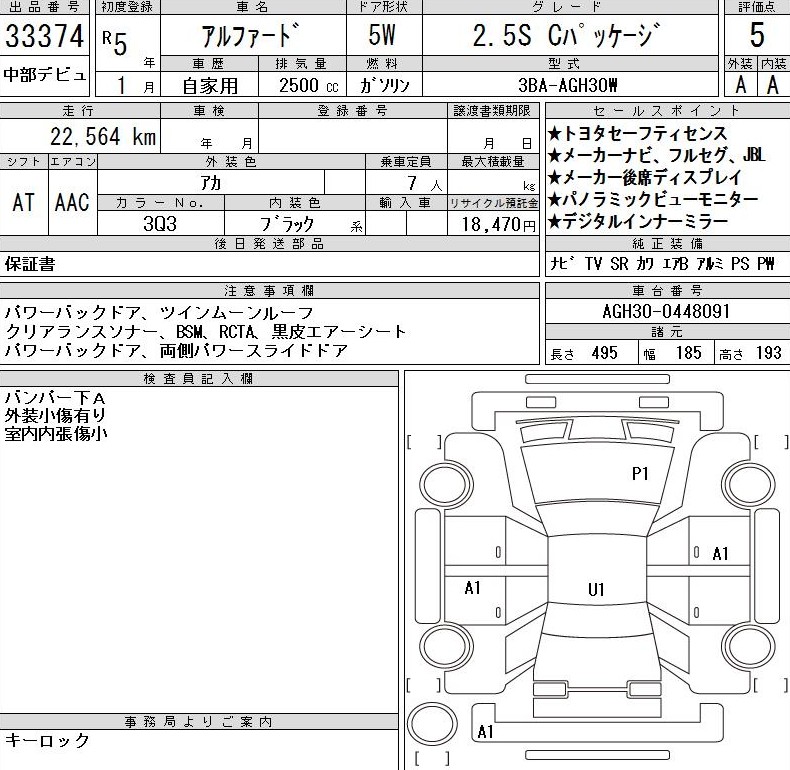Click the AAC air conditioner cell
Image resolution: width=790 pixels, height=770 pixels.
coord(72,203)
